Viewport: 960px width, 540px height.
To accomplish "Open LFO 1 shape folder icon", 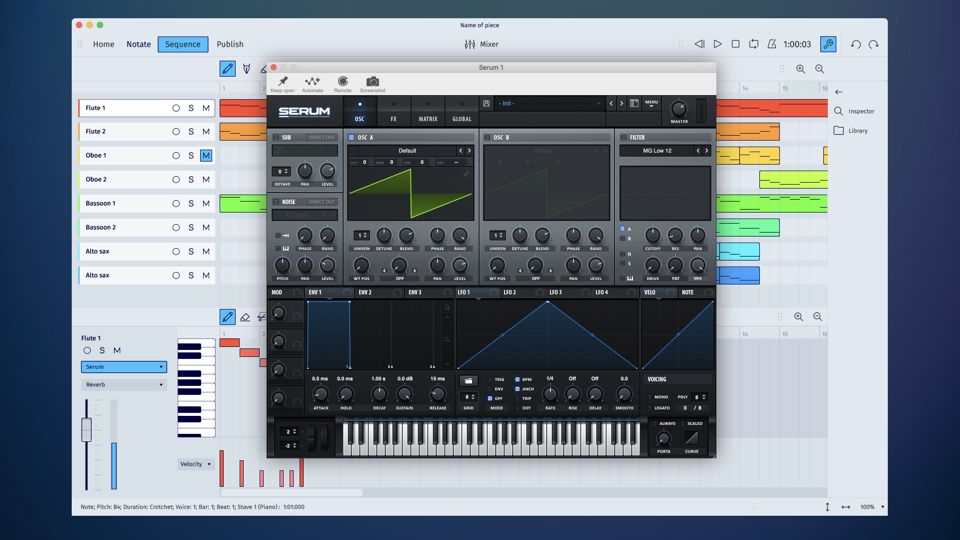I will (468, 381).
